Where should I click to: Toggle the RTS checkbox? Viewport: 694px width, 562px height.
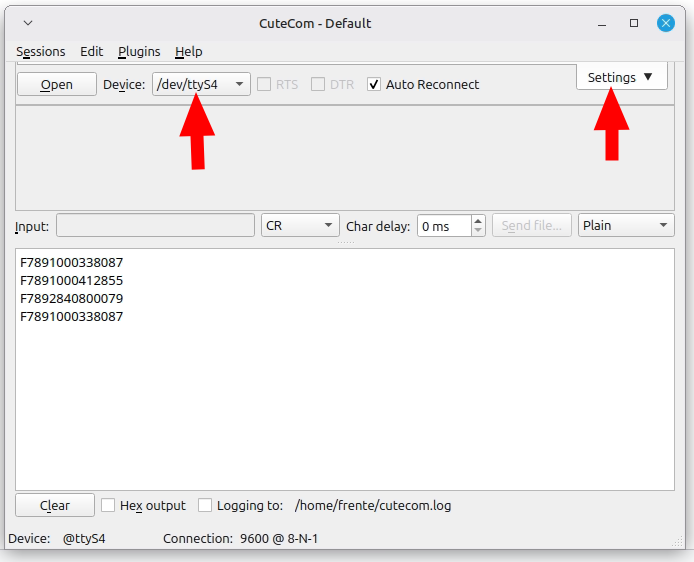point(264,84)
